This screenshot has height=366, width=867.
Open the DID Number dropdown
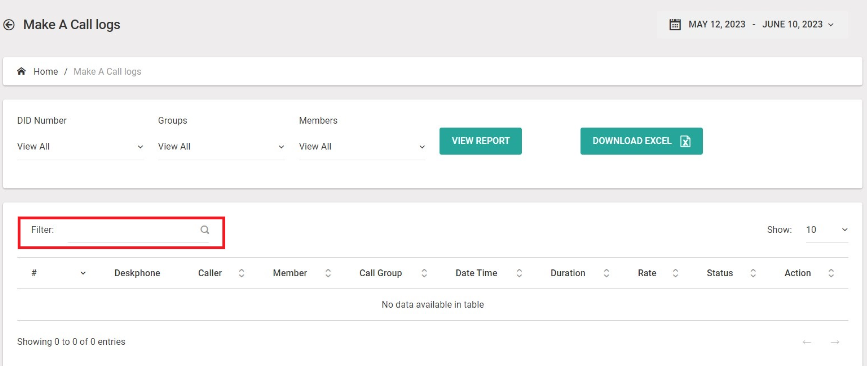[81, 147]
